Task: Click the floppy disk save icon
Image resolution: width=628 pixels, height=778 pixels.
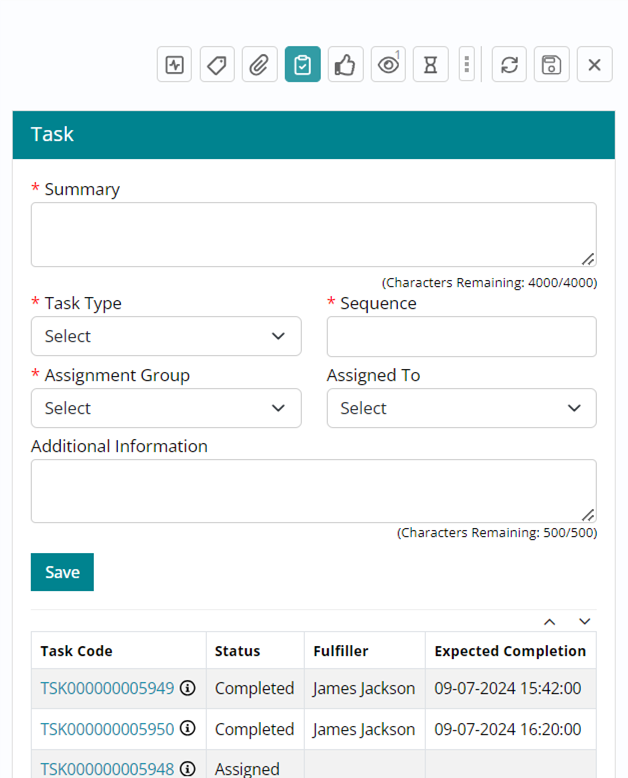Action: coord(551,65)
